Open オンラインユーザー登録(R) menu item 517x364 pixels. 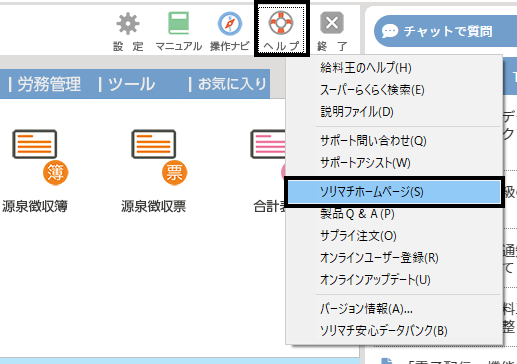tap(394, 258)
